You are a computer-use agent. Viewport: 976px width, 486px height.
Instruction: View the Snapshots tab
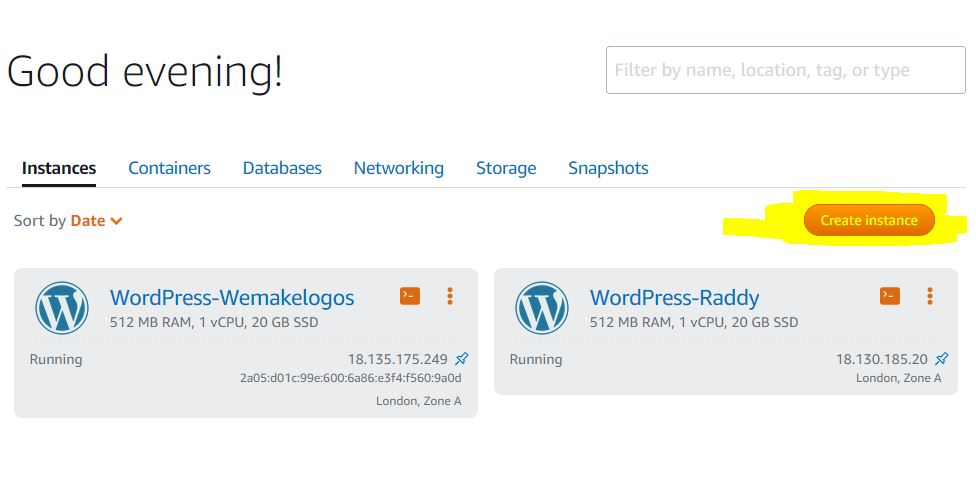pos(608,168)
